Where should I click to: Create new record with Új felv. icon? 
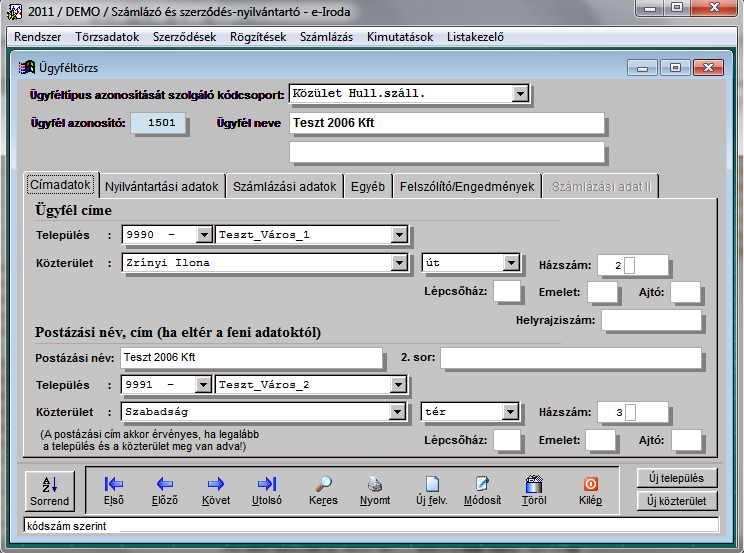click(431, 484)
